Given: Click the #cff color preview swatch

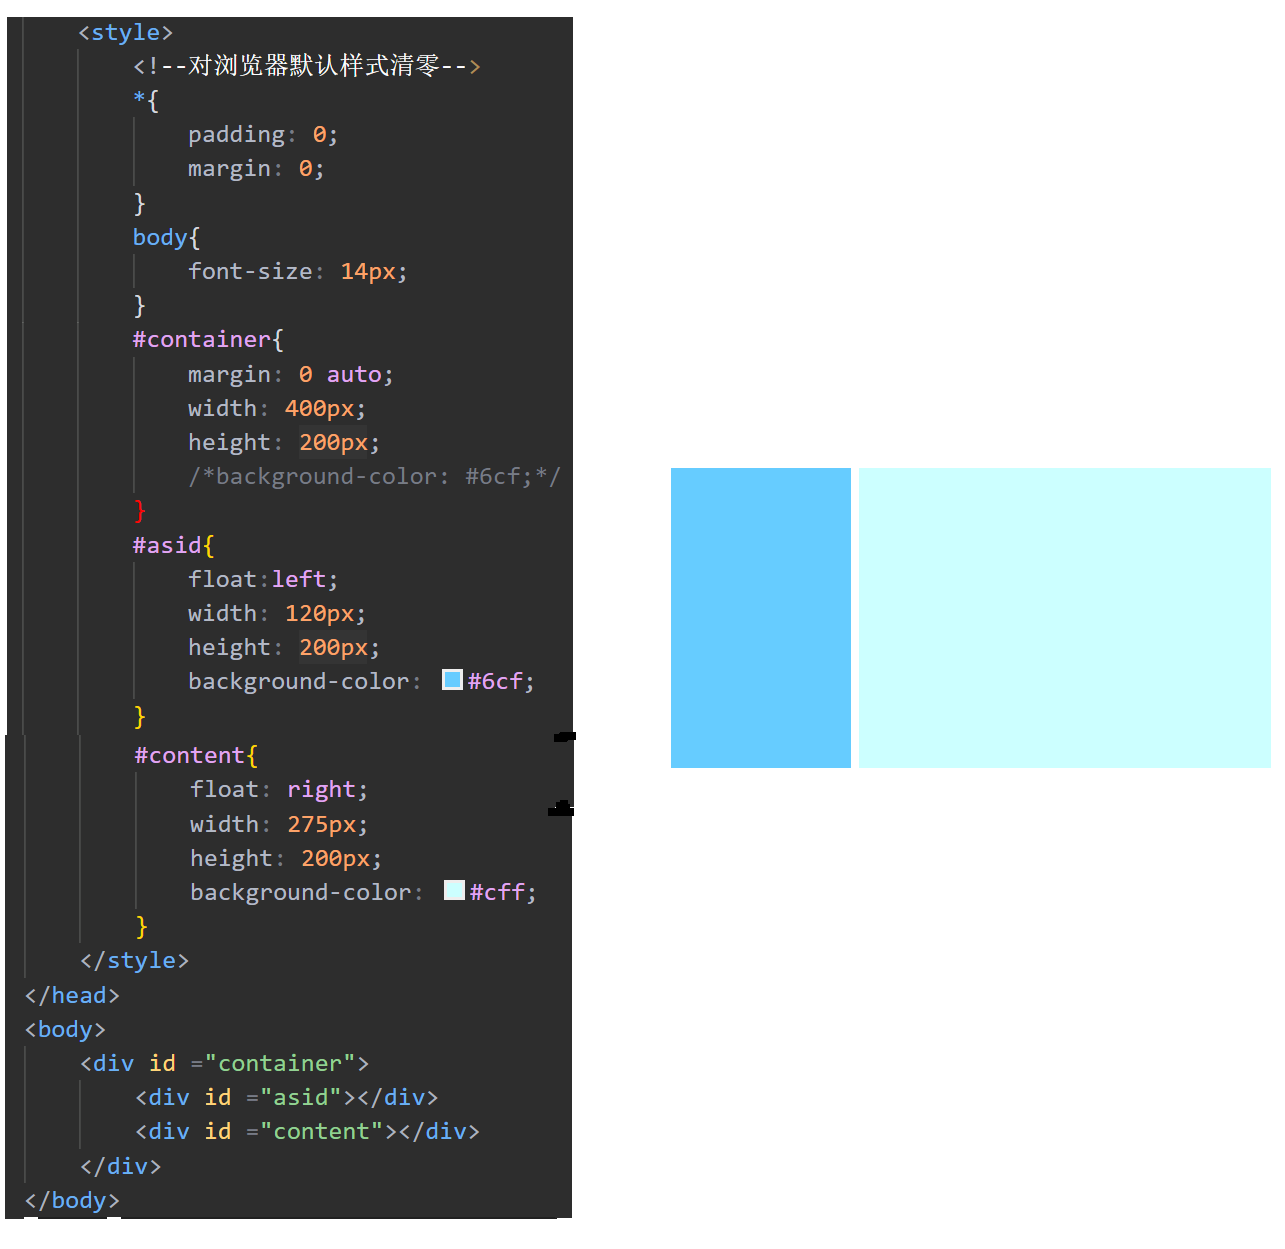Looking at the screenshot, I should [455, 890].
